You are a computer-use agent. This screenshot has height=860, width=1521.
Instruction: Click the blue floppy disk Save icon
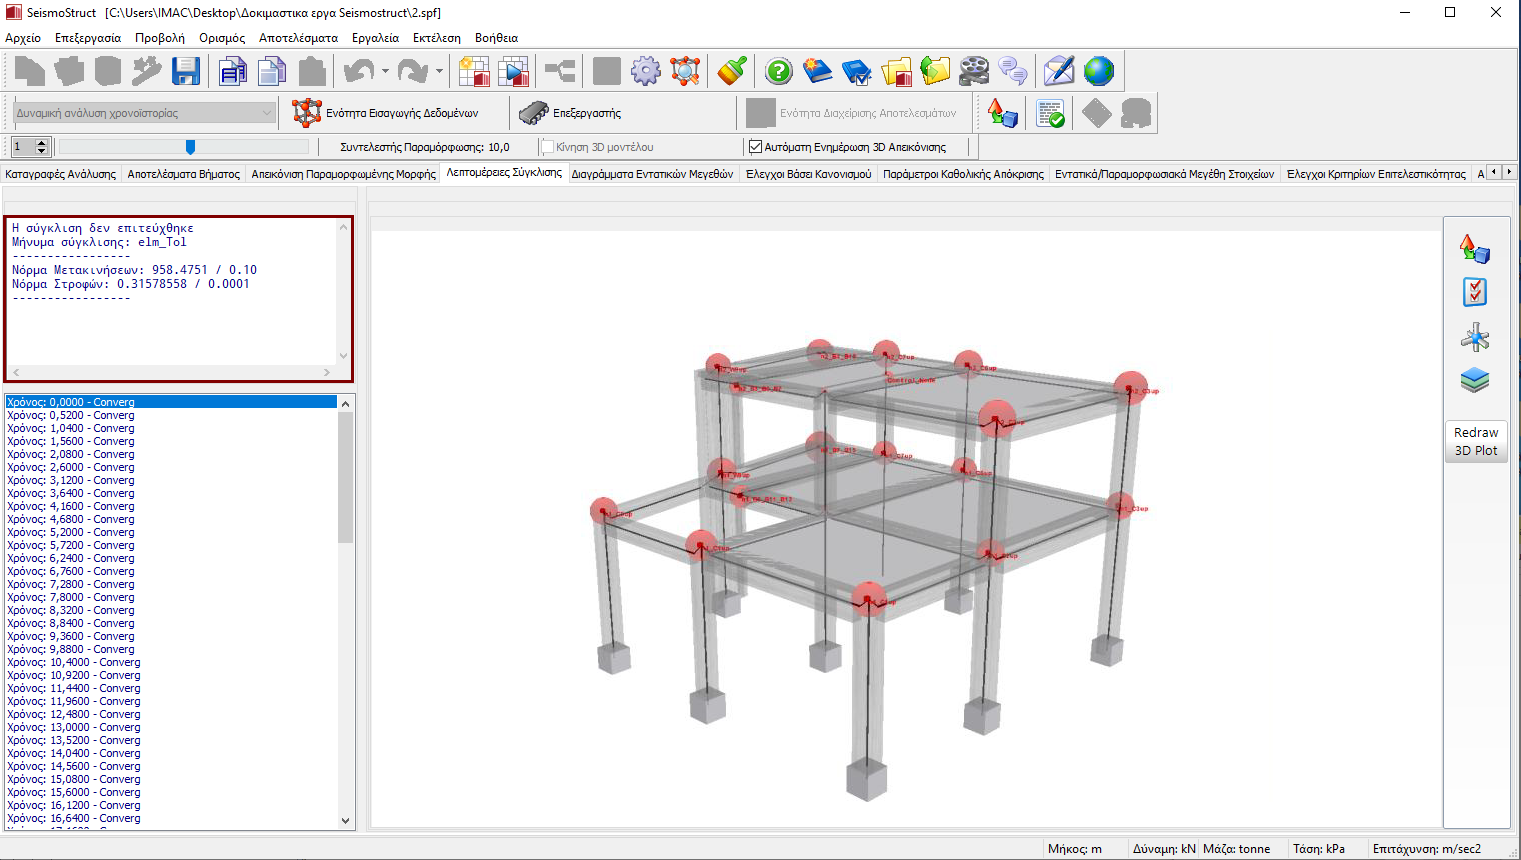(x=186, y=71)
